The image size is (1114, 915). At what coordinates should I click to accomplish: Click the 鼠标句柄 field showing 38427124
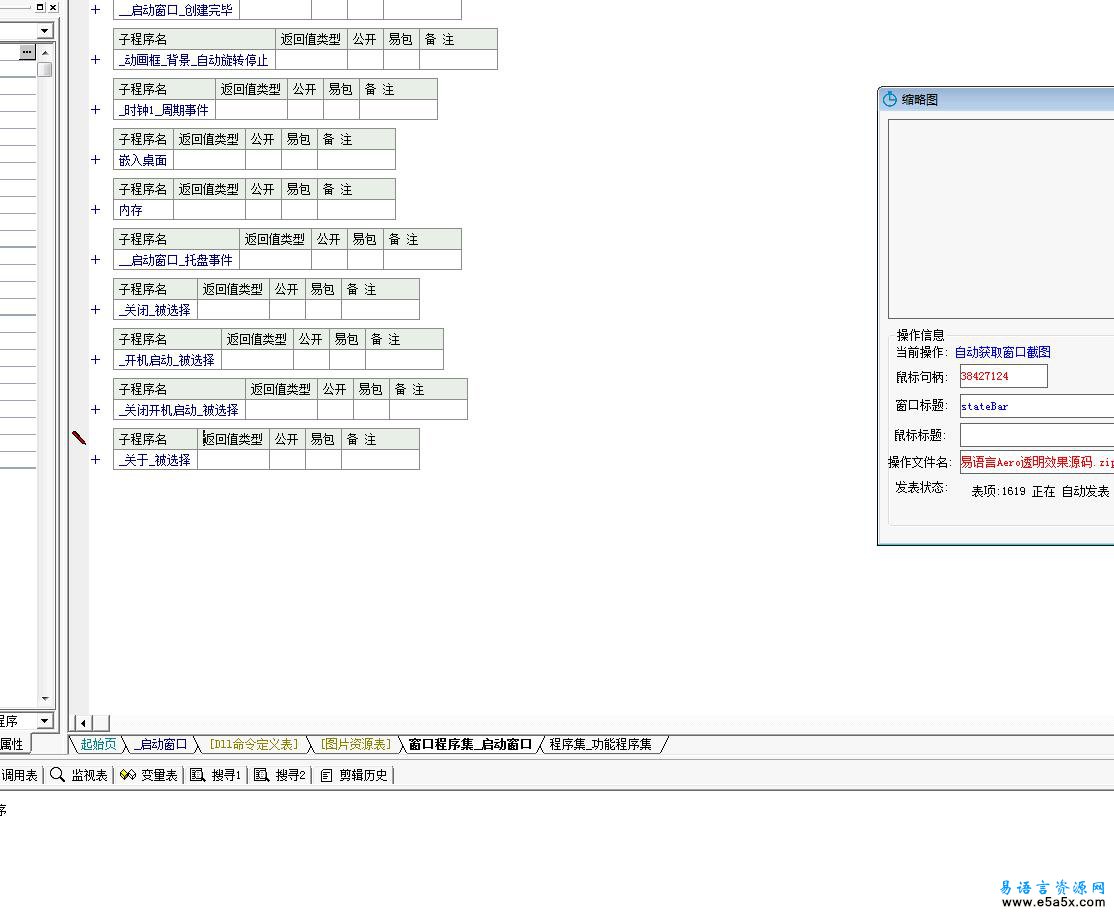[x=1003, y=376]
